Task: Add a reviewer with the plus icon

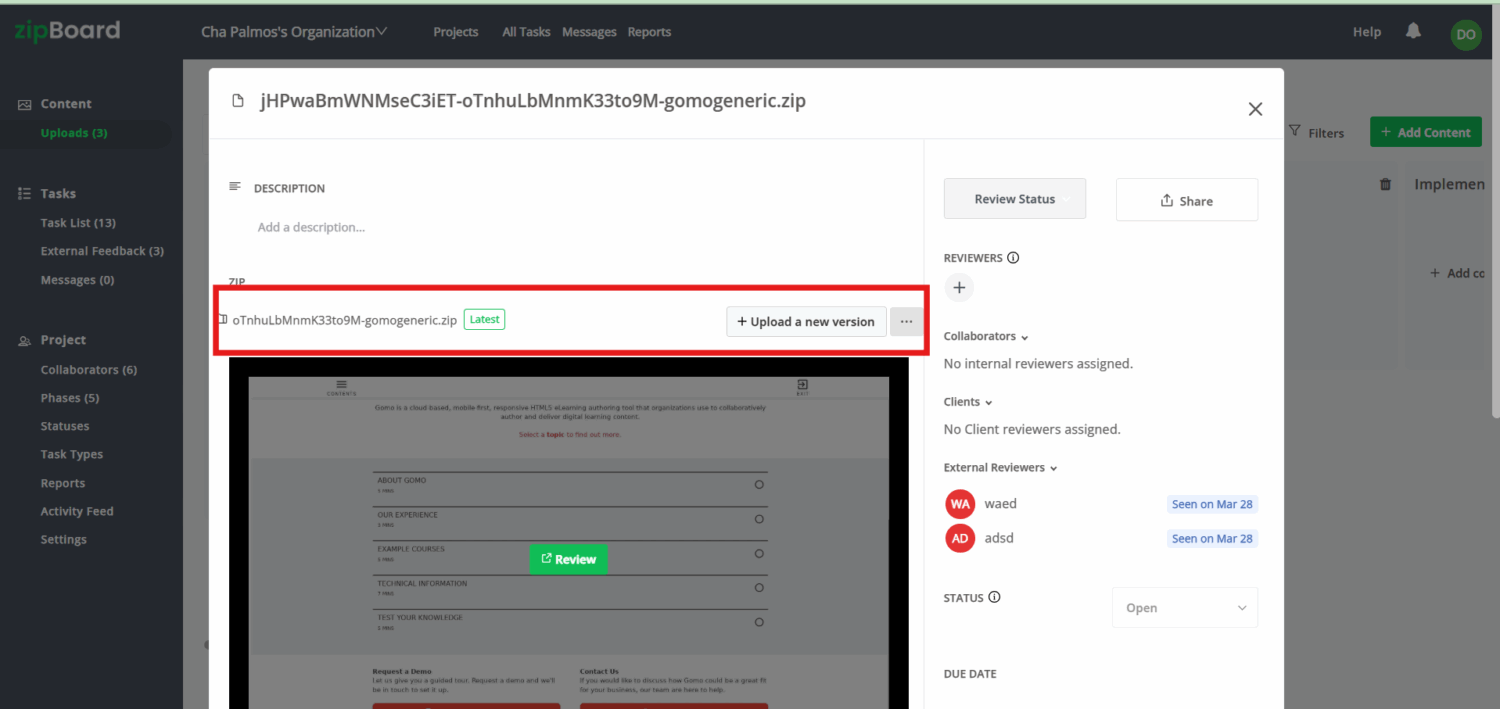Action: point(959,288)
